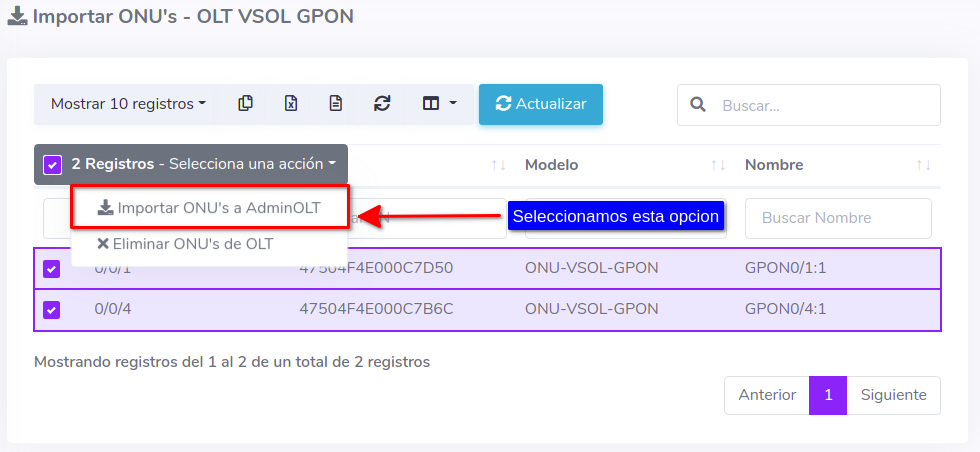Click the sort arrows on Nombre column
980x452 pixels.
923,165
